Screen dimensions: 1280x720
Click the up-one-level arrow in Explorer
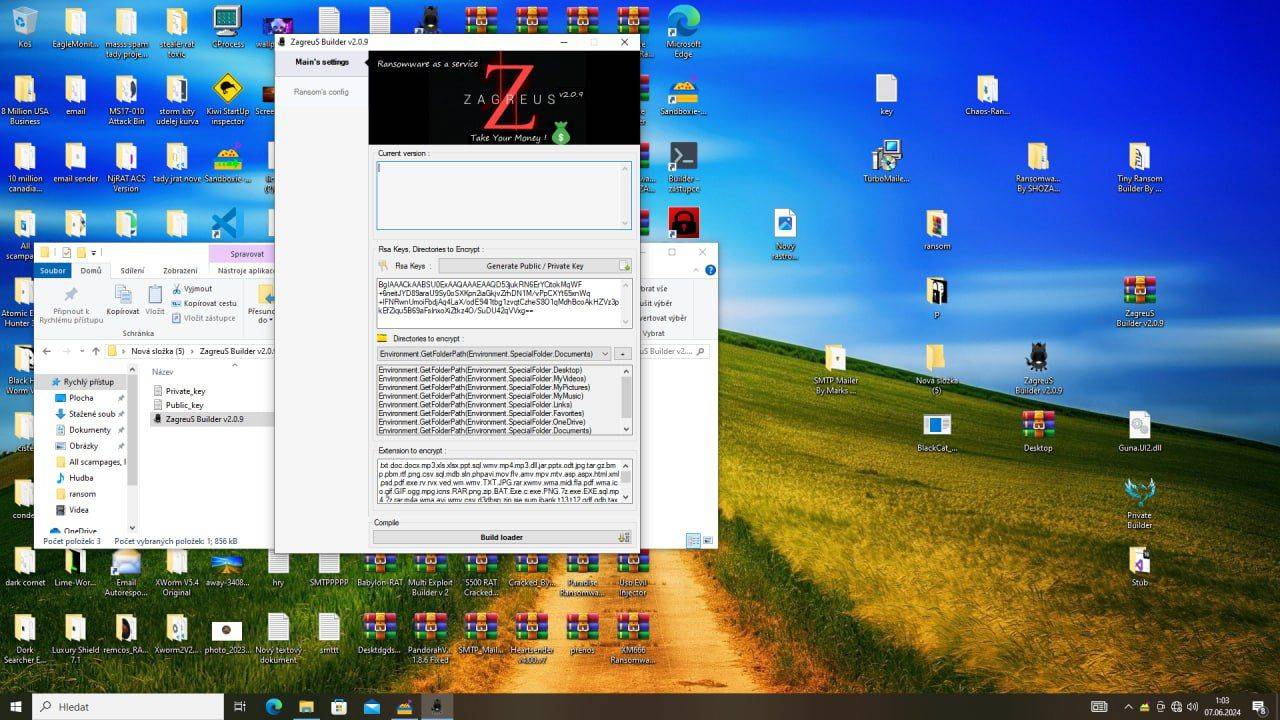coord(96,351)
